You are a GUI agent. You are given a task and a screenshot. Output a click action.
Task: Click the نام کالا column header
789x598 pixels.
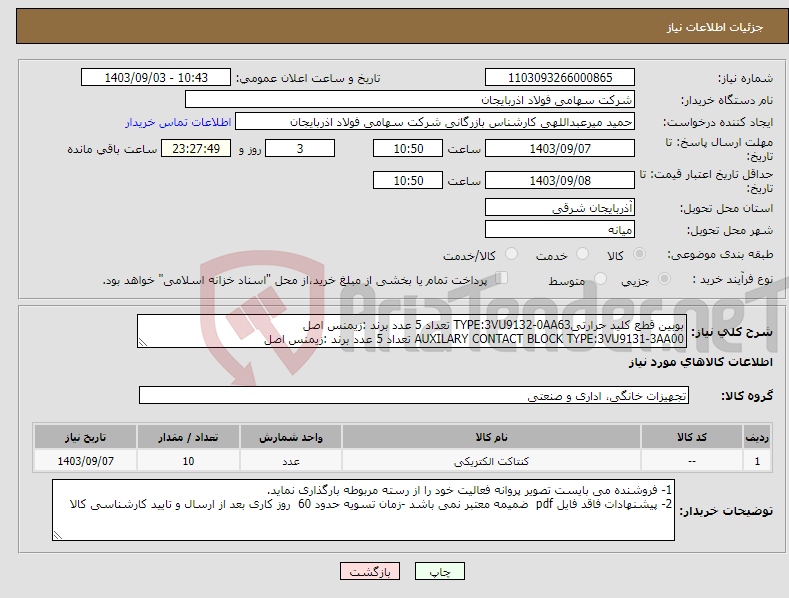[x=491, y=437]
